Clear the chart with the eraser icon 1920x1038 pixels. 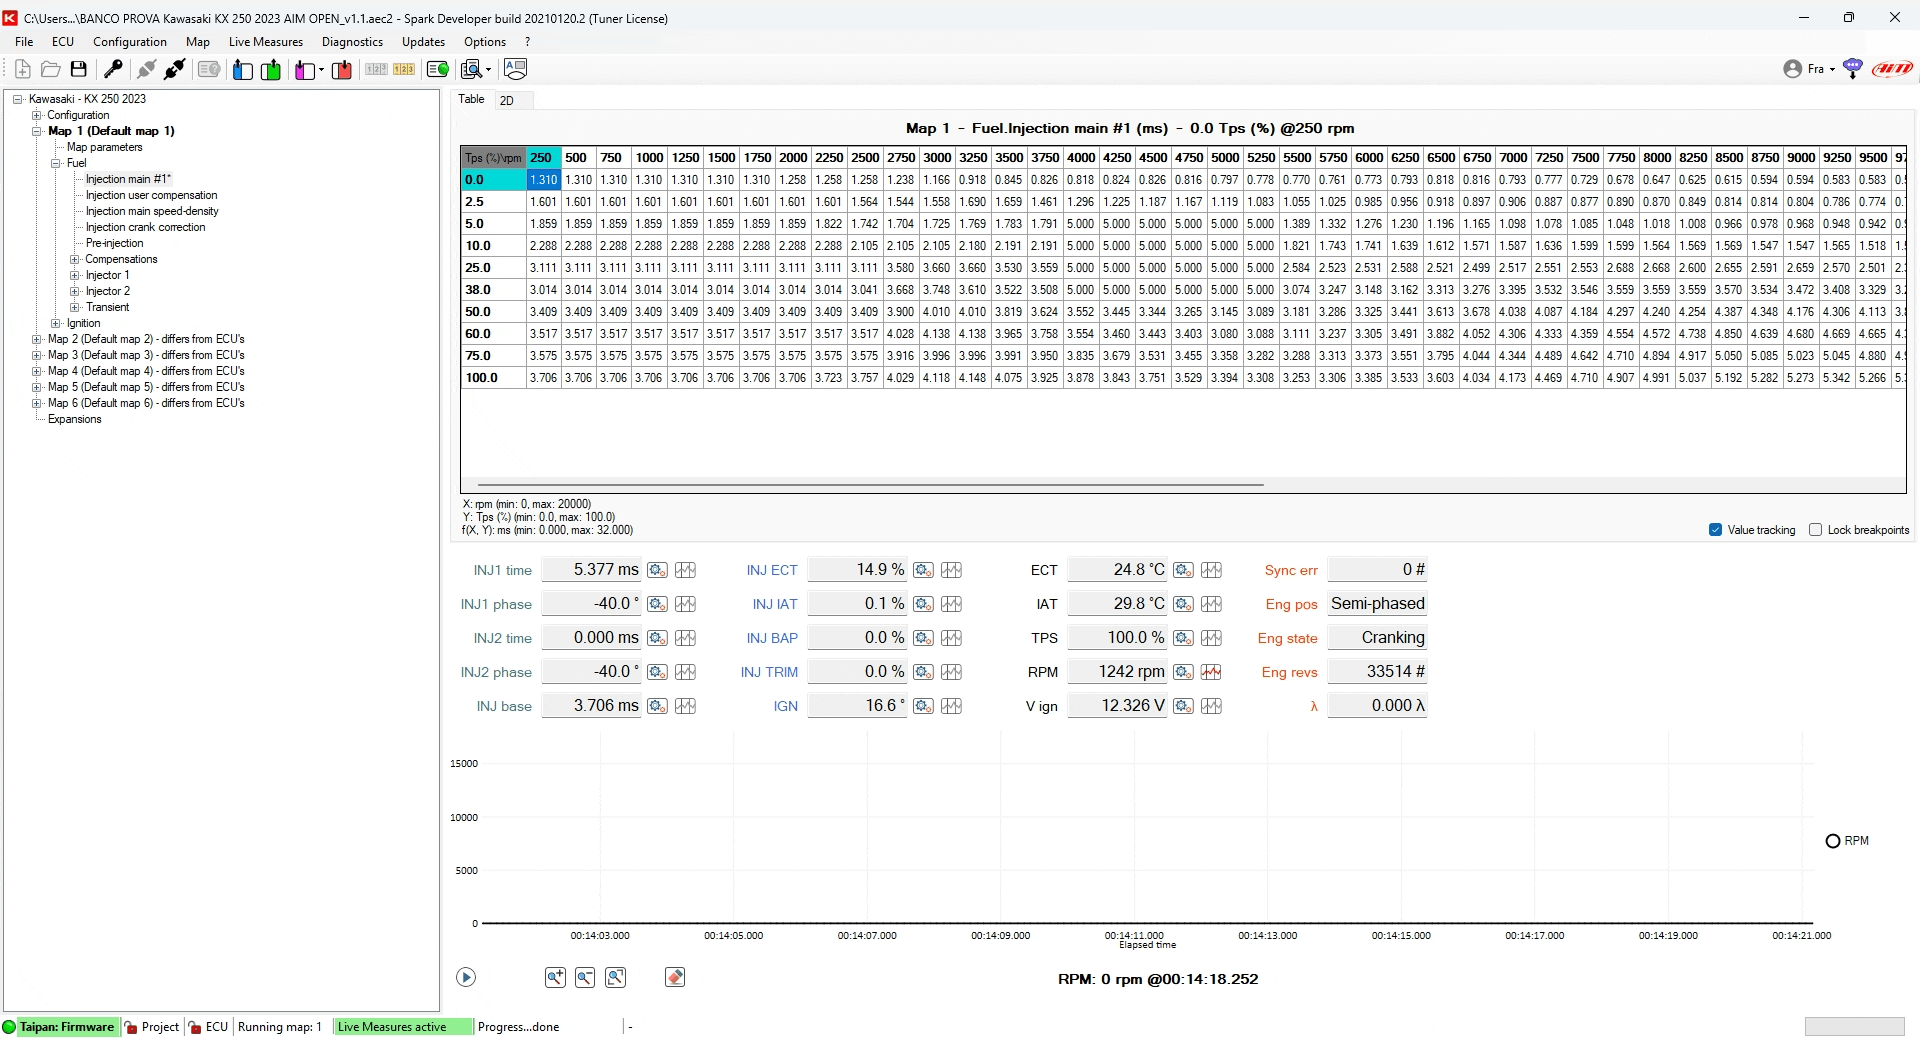[x=675, y=977]
